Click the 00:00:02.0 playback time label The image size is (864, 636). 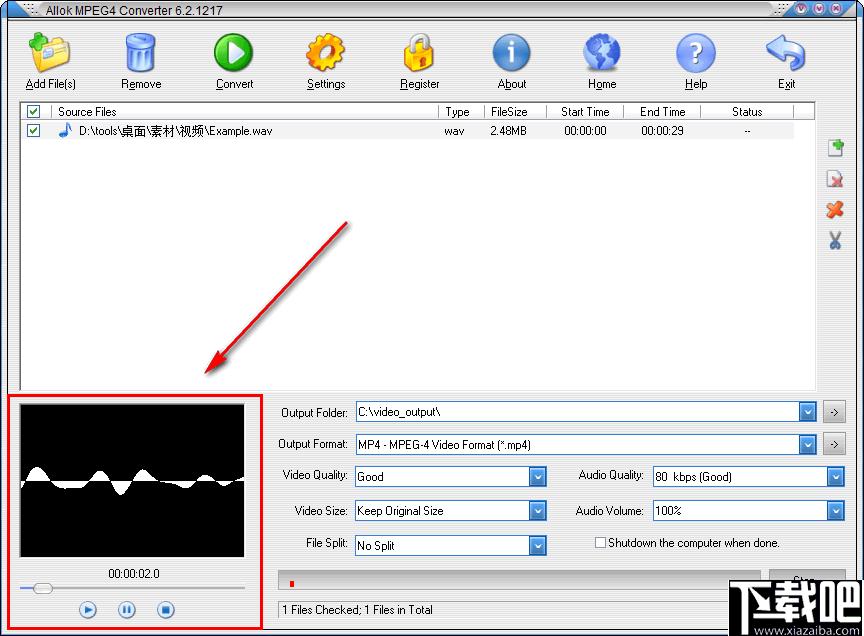tap(134, 574)
